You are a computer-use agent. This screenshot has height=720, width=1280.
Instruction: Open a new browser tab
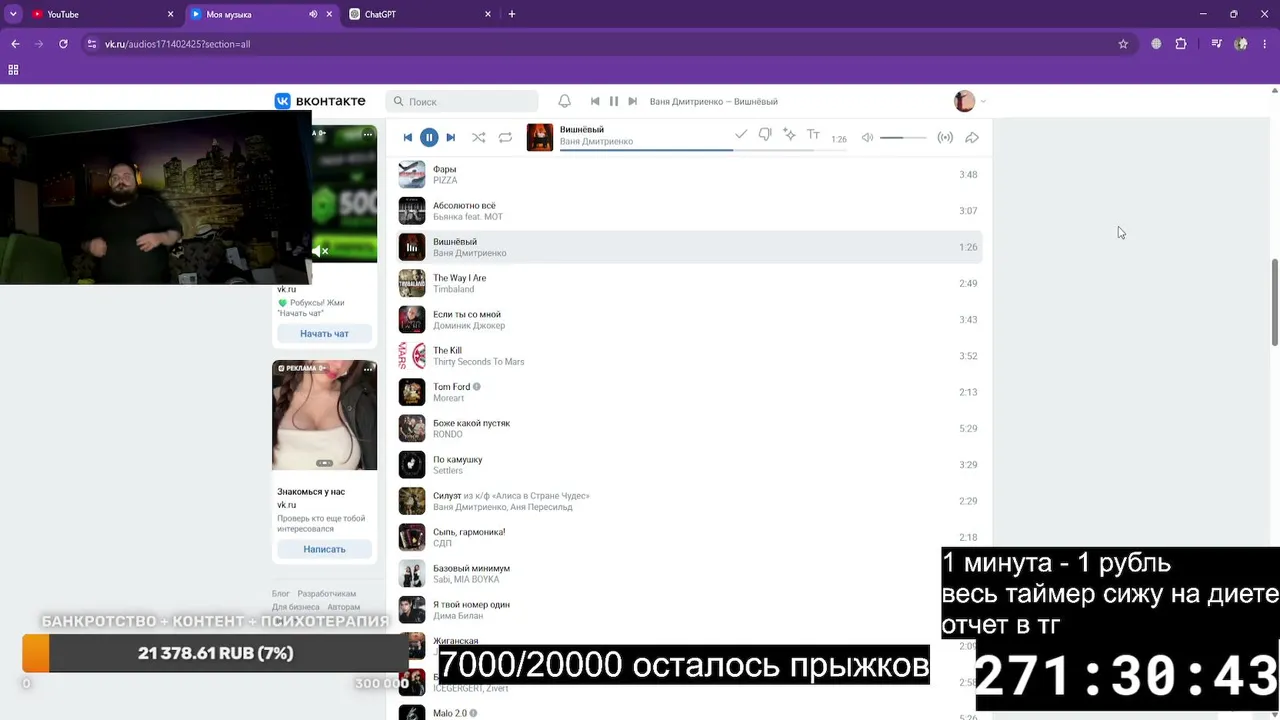512,14
